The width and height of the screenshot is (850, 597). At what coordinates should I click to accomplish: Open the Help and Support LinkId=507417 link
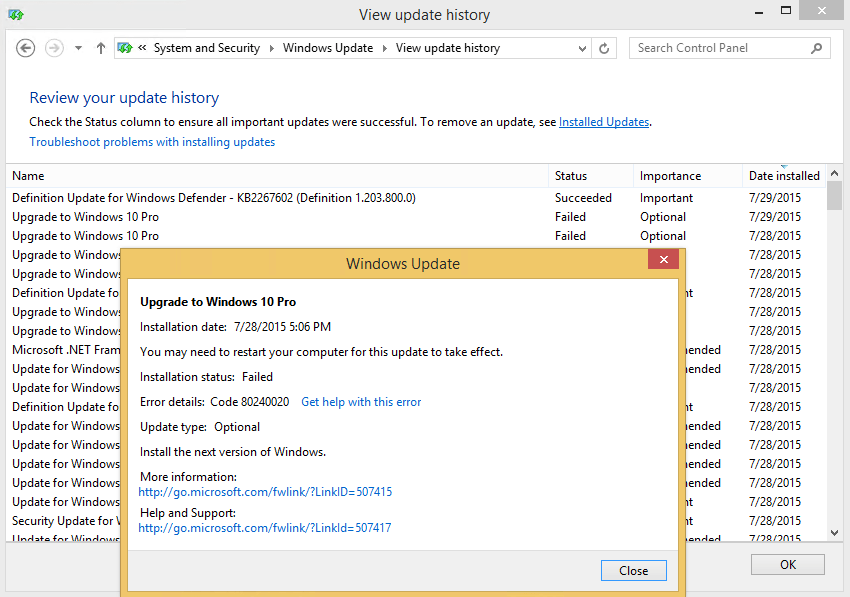[265, 528]
